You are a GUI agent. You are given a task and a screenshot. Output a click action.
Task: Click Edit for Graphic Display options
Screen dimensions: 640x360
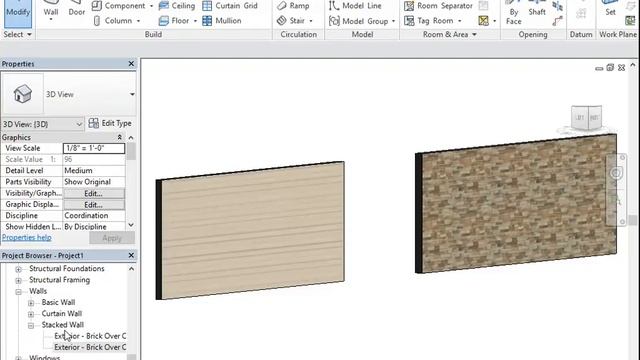tap(94, 205)
